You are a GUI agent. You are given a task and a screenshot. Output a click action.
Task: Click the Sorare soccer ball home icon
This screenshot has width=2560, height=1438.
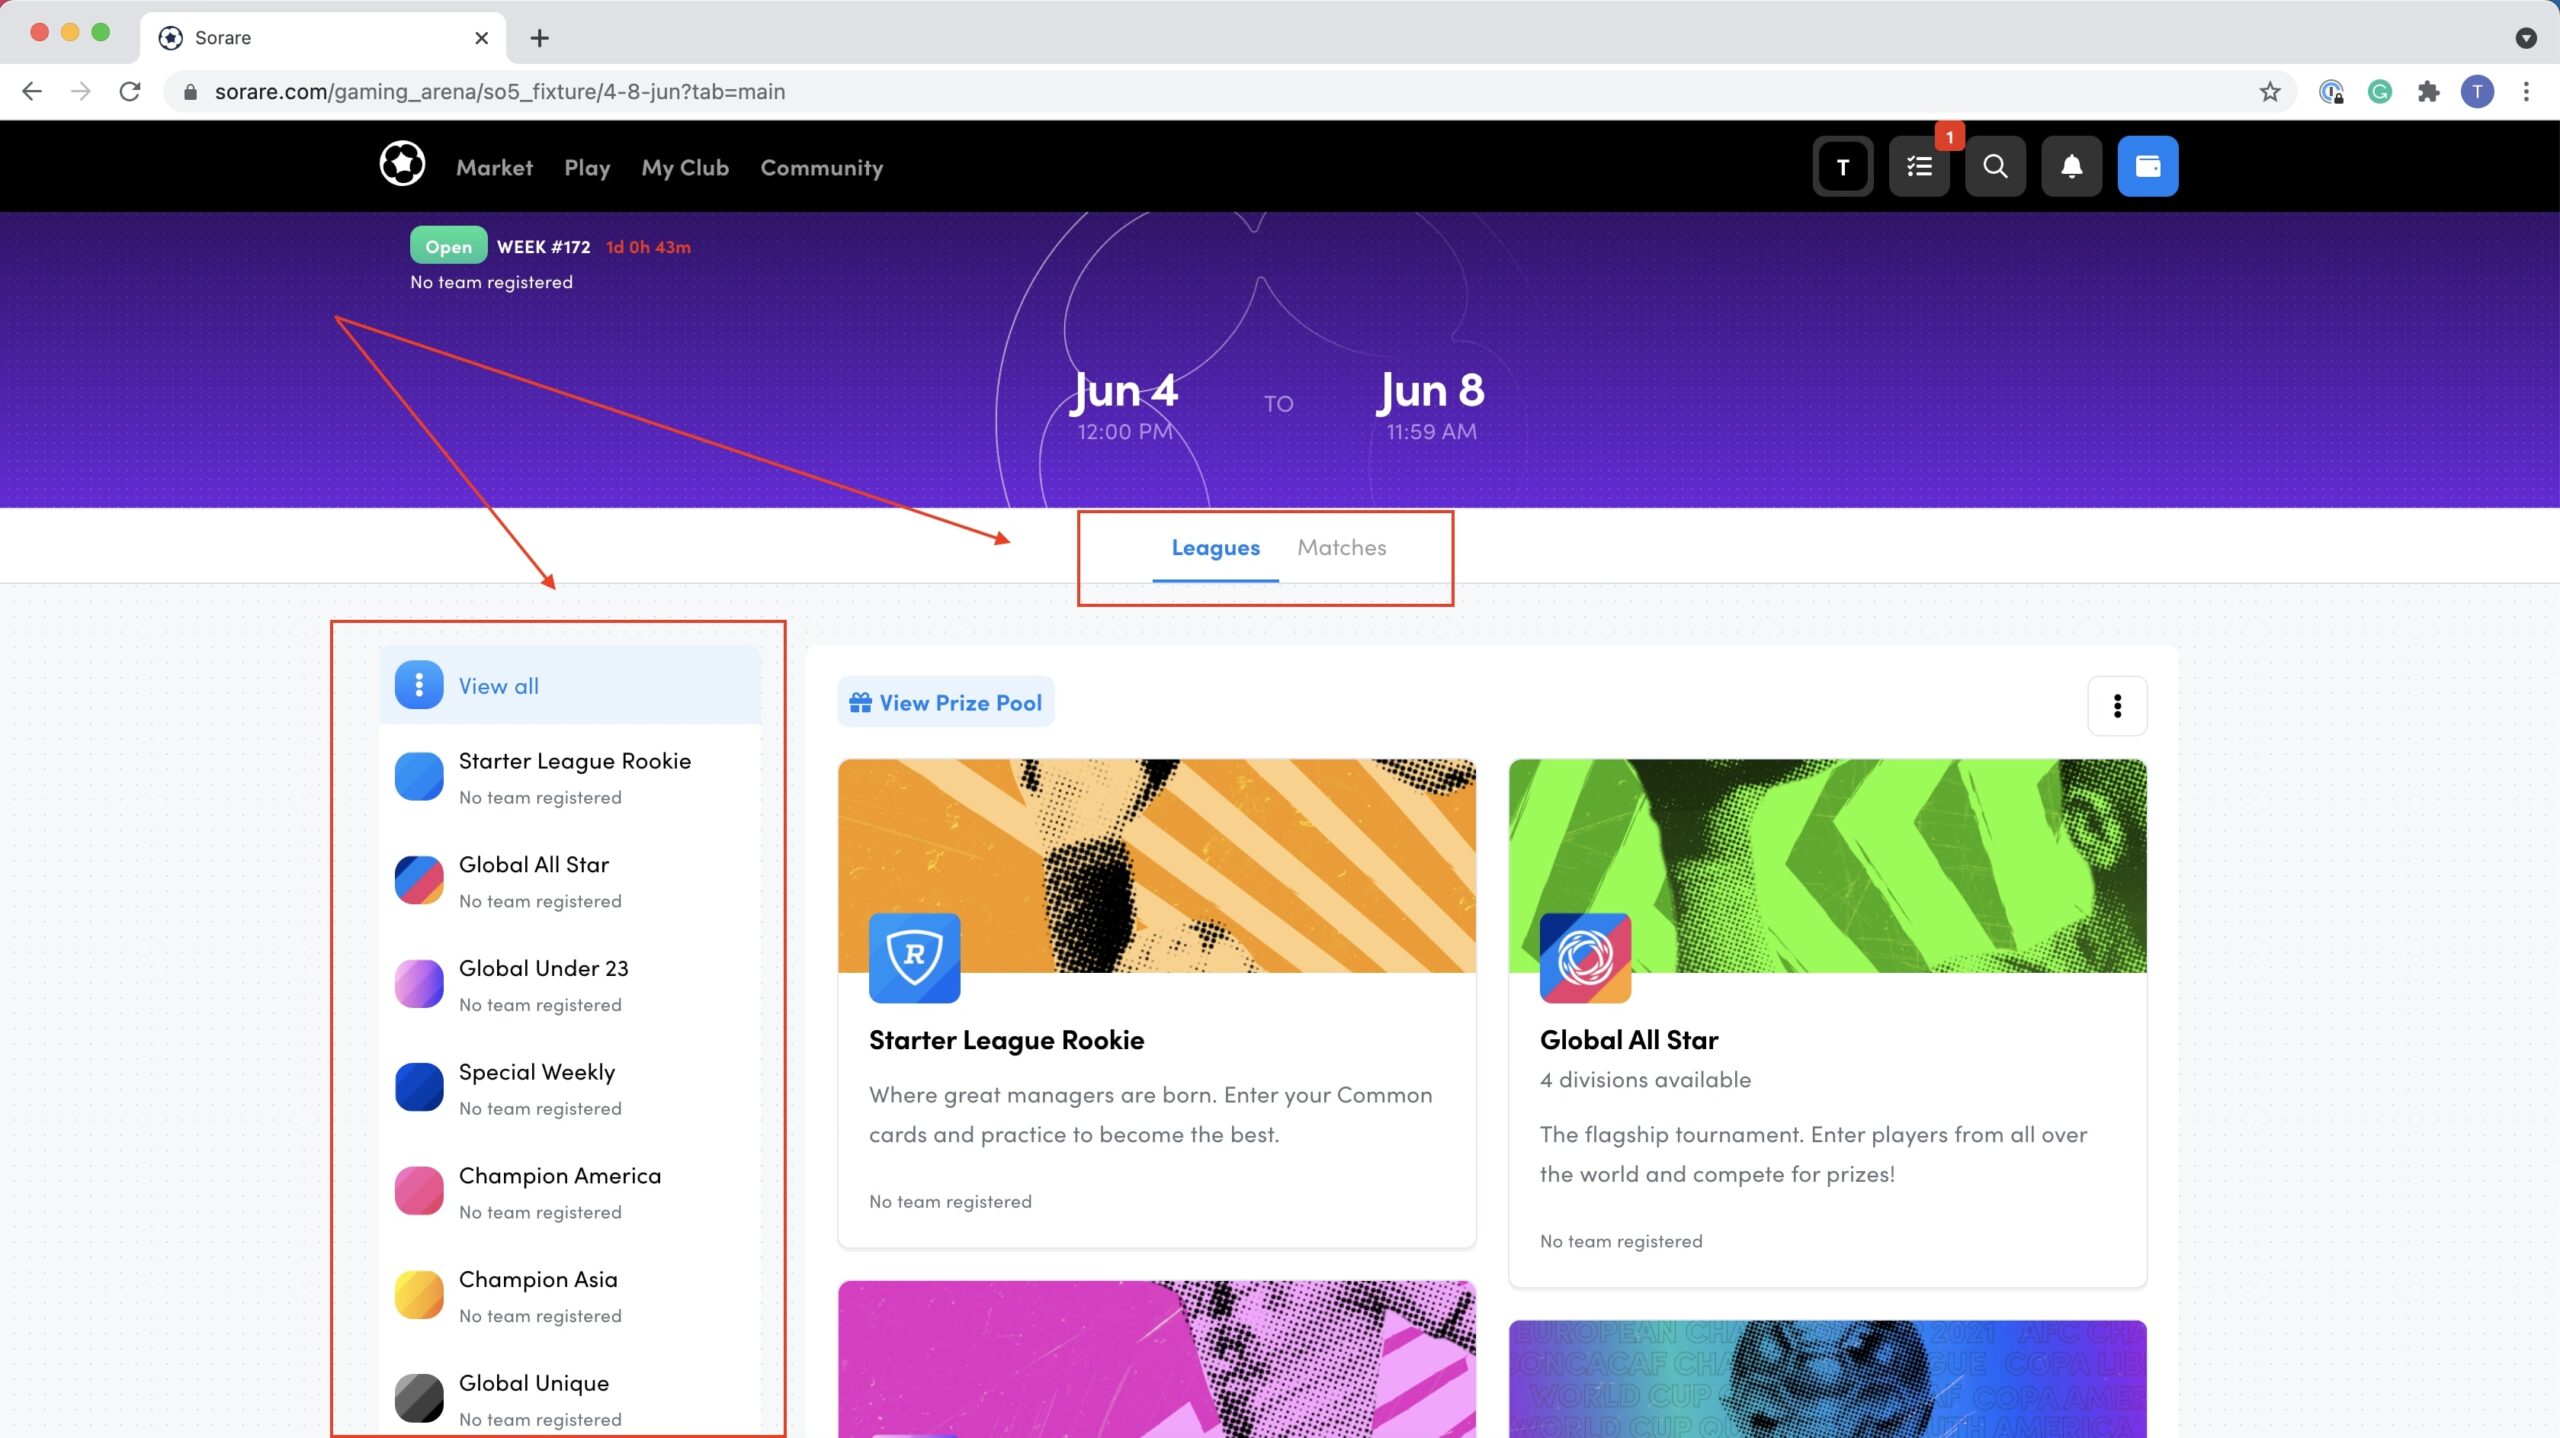pyautogui.click(x=401, y=165)
